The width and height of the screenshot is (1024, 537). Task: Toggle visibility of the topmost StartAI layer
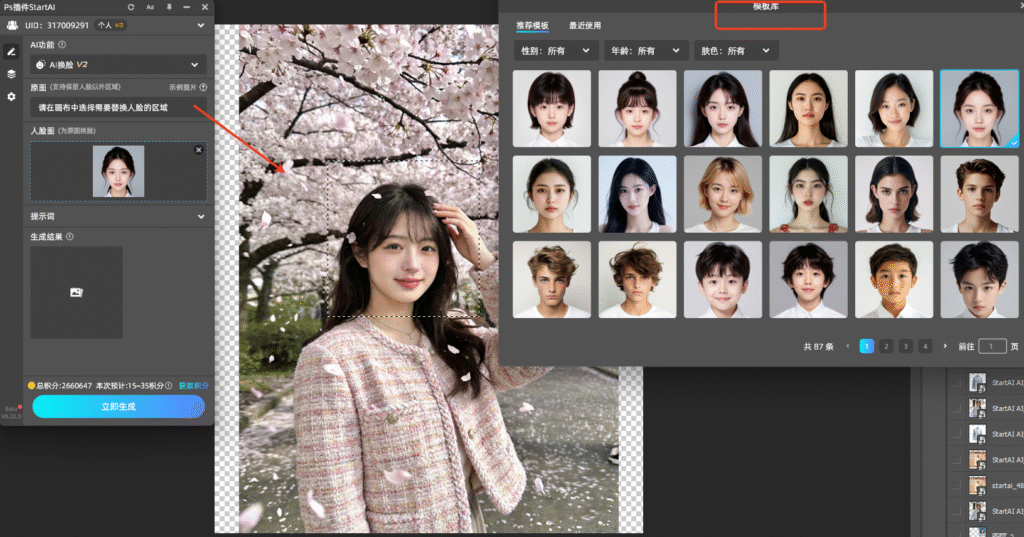956,382
